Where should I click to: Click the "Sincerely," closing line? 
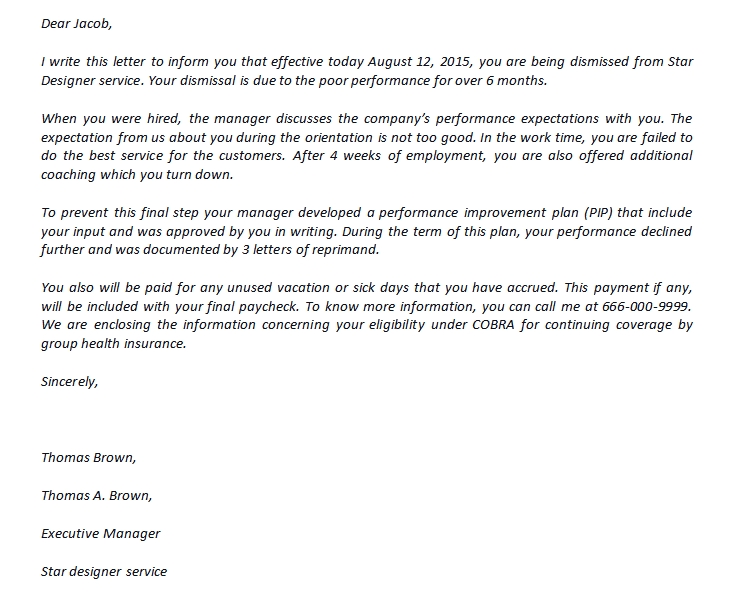click(x=70, y=381)
